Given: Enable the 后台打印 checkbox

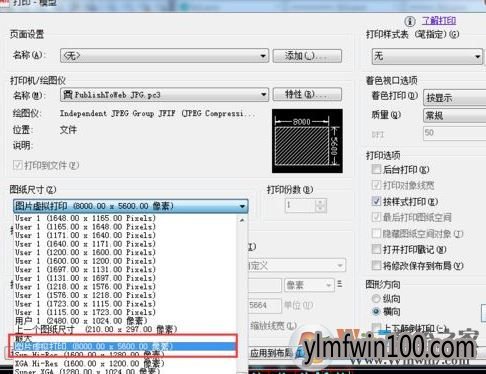Looking at the screenshot, I should (376, 169).
